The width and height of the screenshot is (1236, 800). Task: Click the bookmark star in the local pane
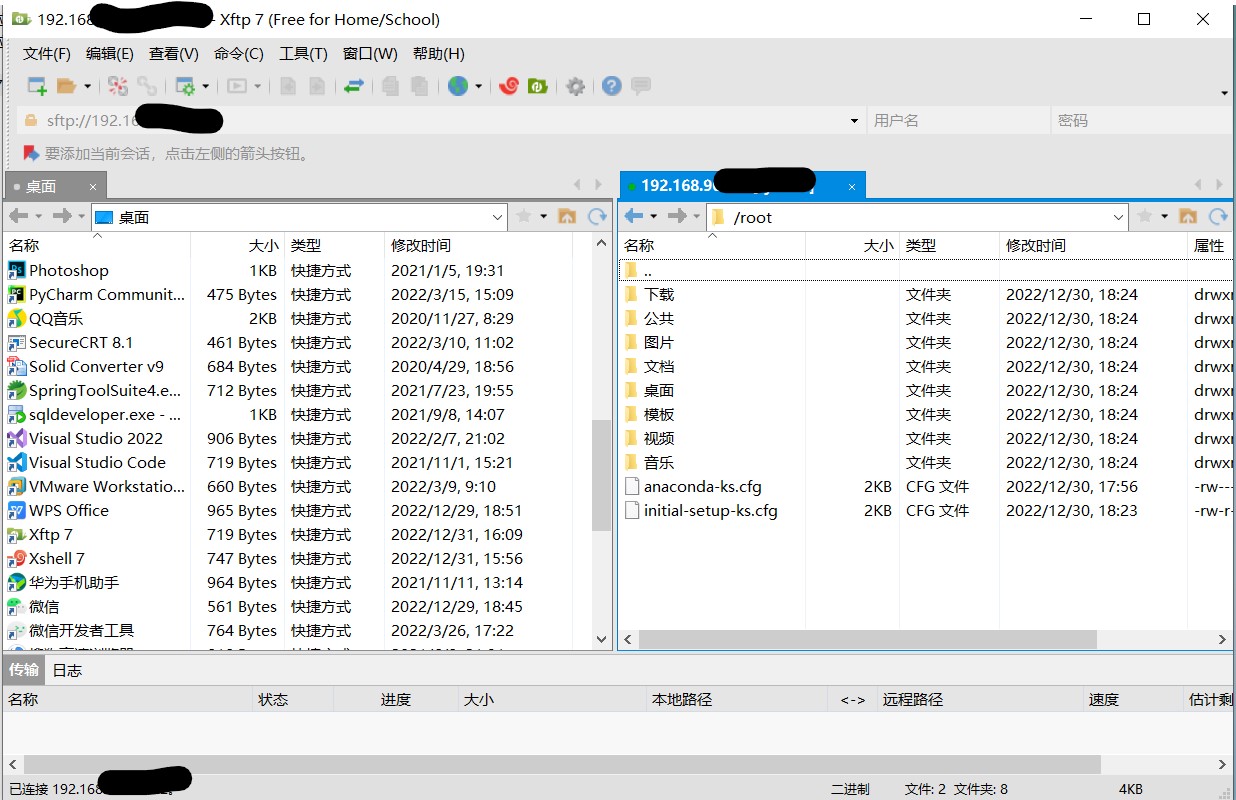click(x=524, y=216)
